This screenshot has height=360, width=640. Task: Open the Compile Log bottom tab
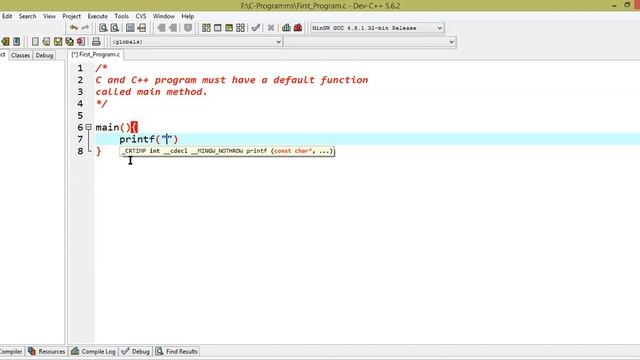point(93,351)
